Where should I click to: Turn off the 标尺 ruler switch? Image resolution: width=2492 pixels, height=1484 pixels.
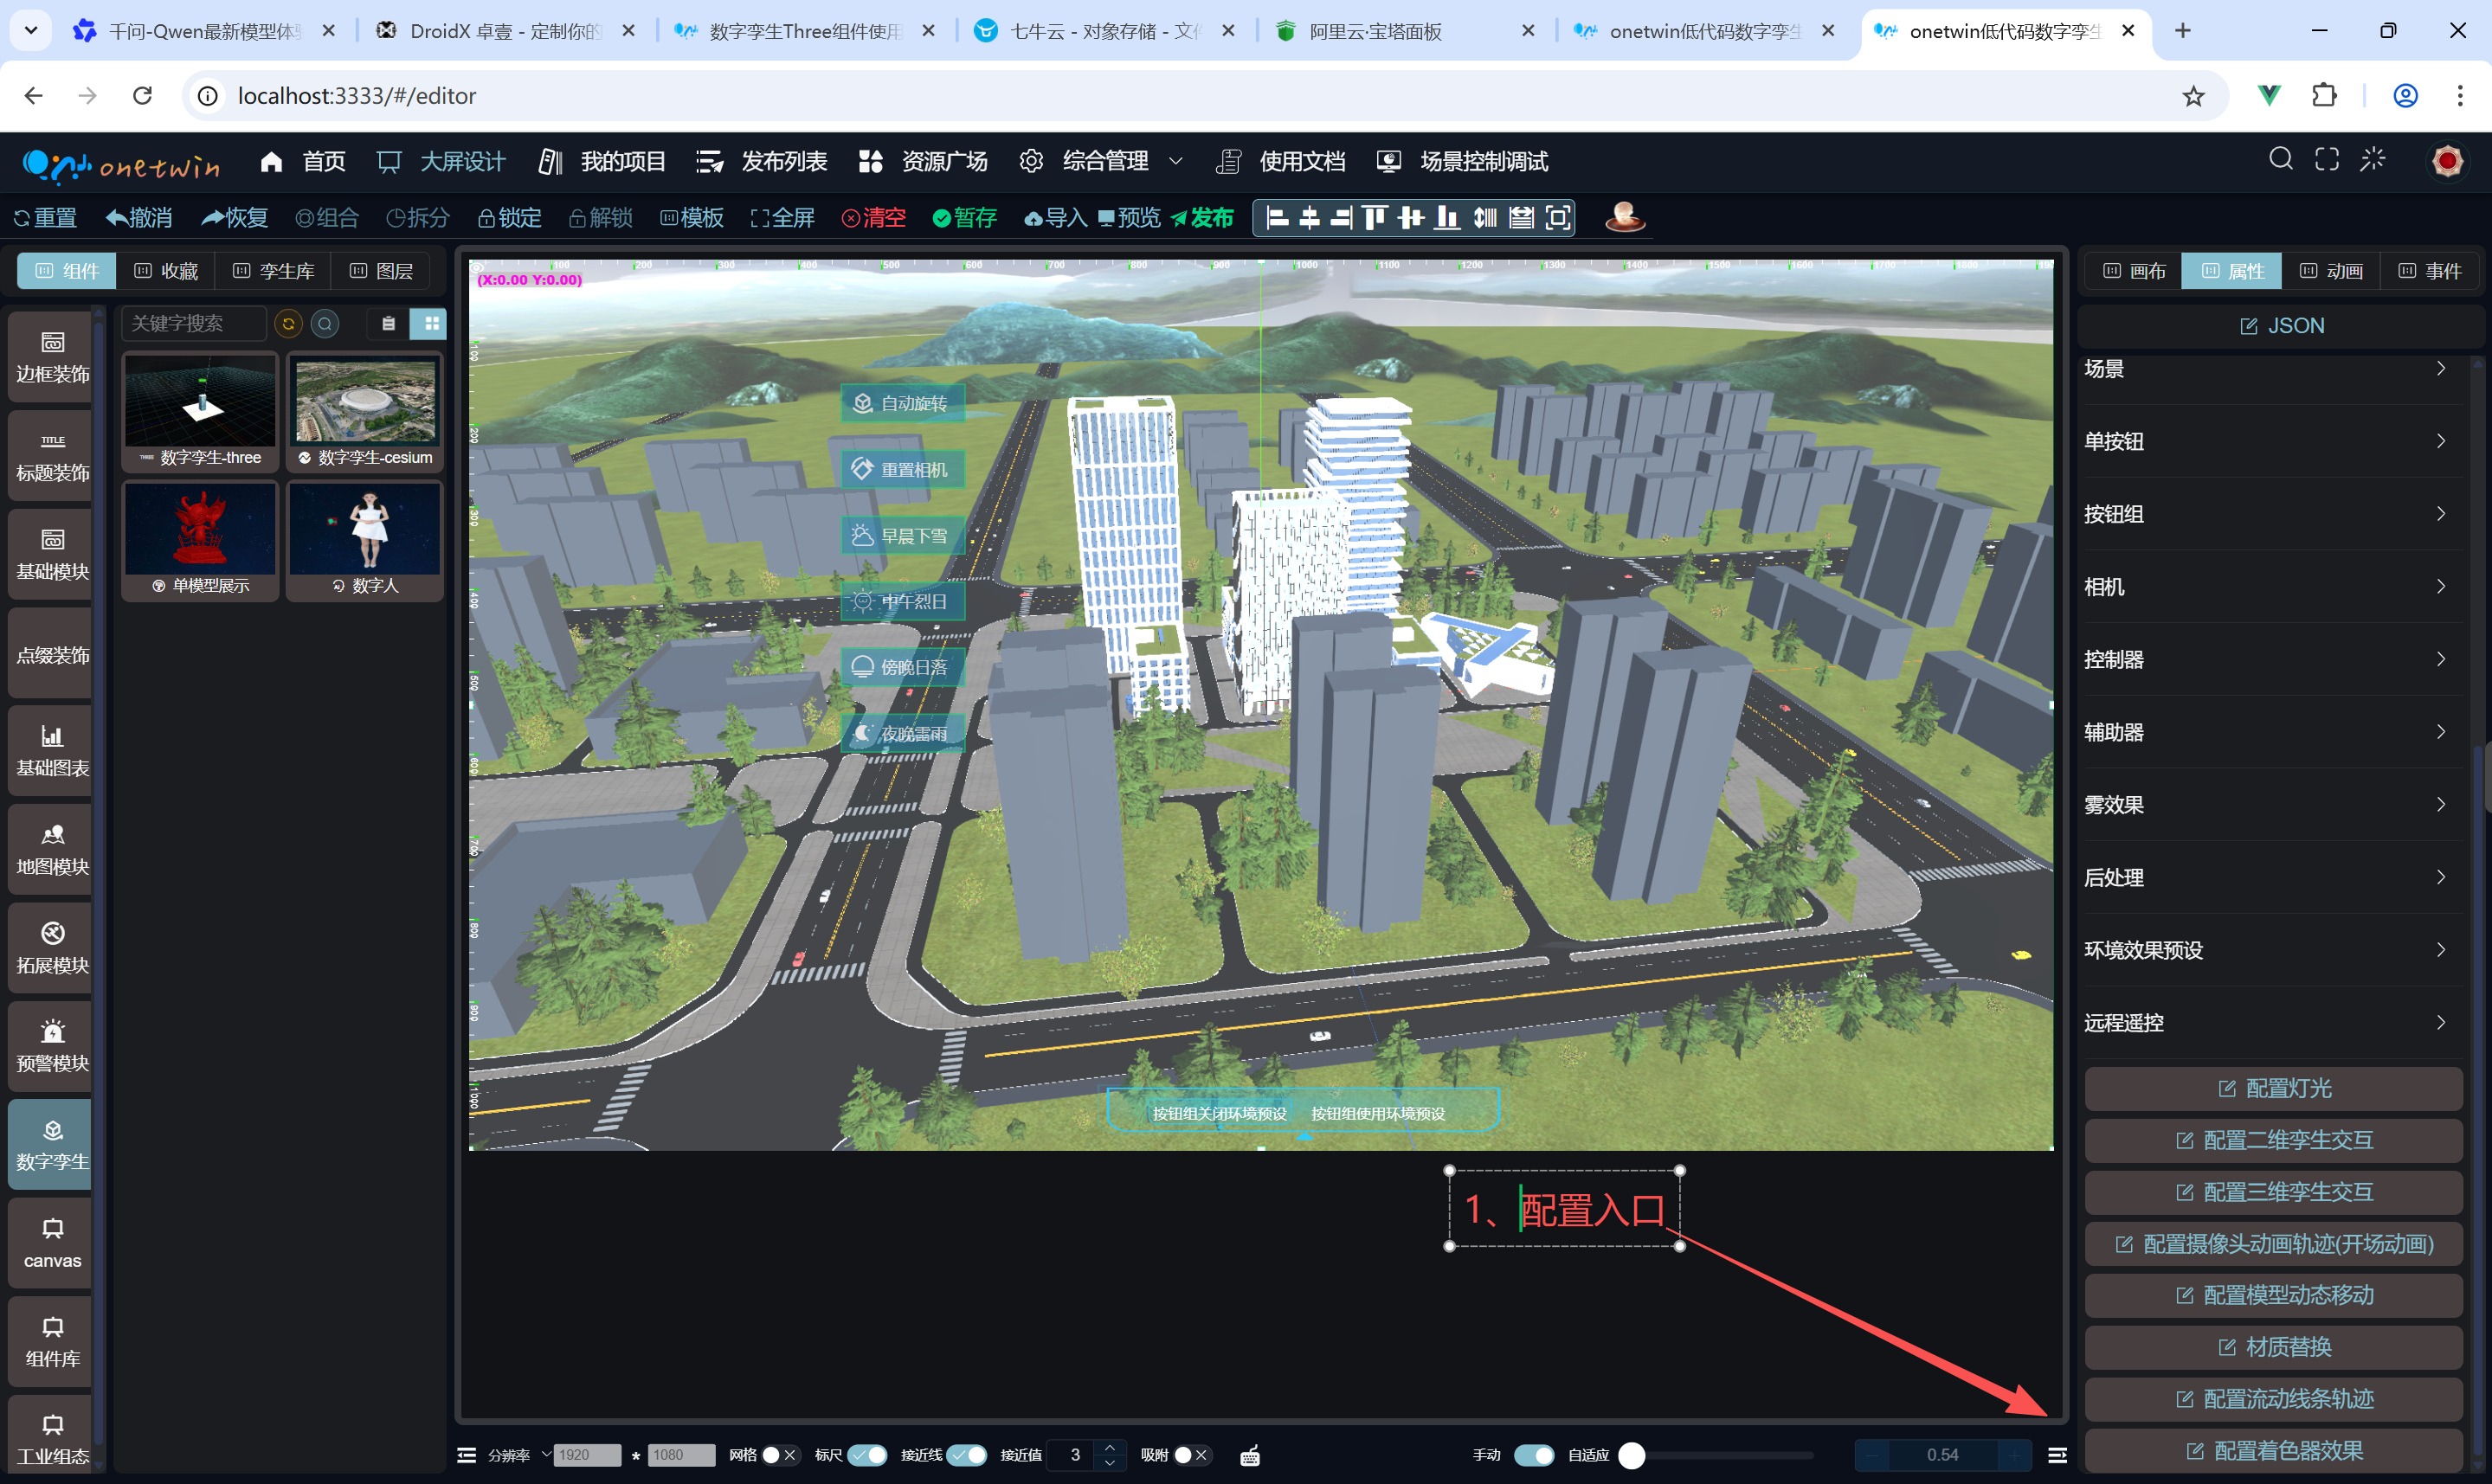click(x=867, y=1456)
